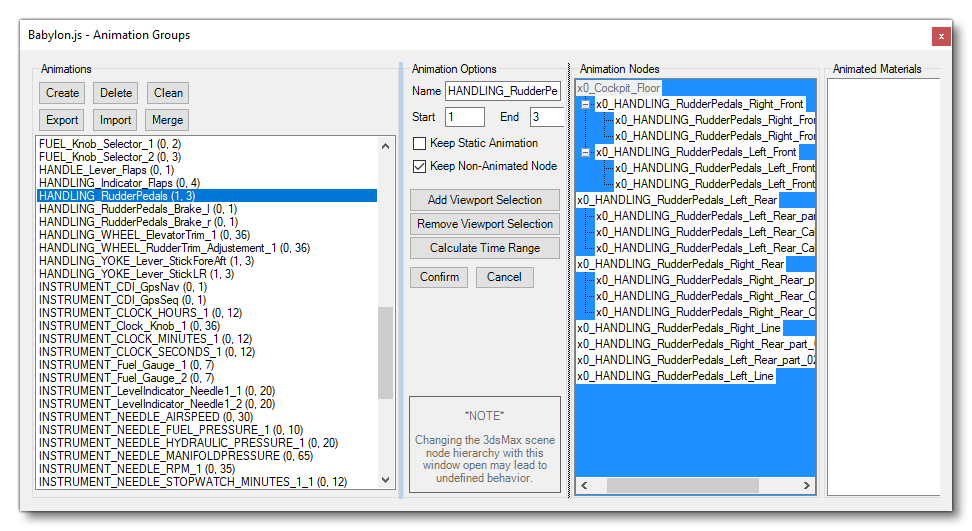Click the Export button

[62, 120]
